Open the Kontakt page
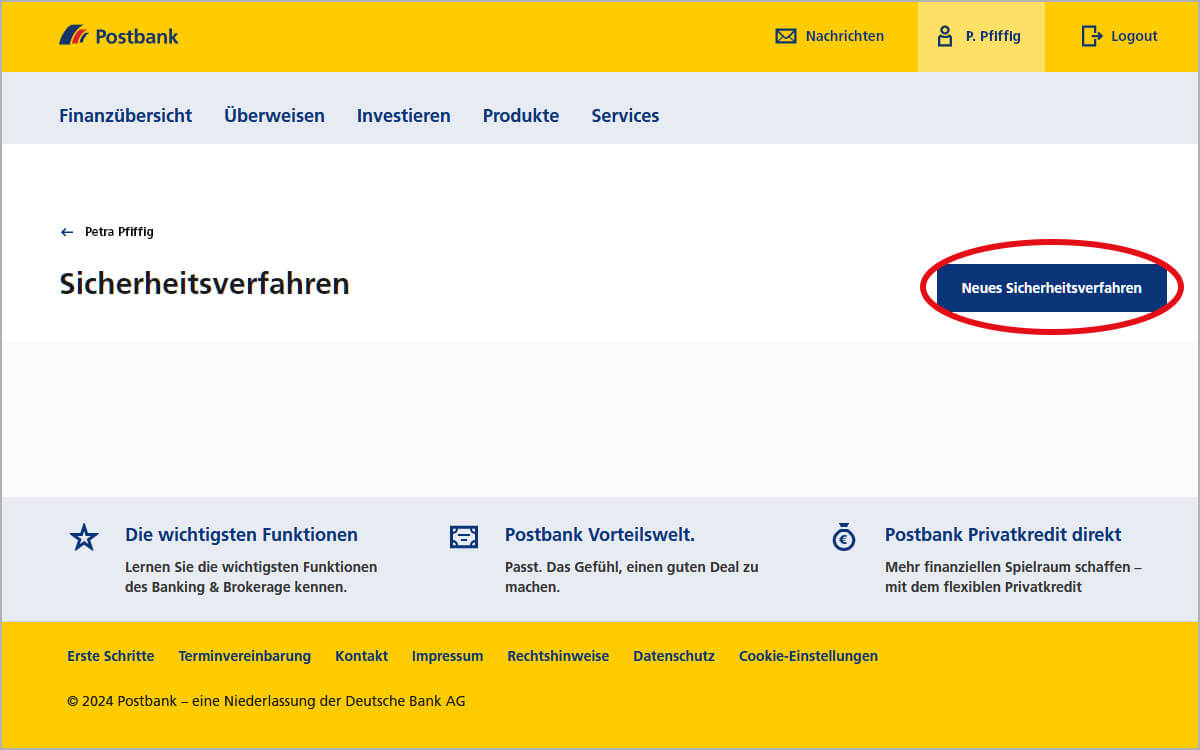Viewport: 1200px width, 750px height. [361, 656]
